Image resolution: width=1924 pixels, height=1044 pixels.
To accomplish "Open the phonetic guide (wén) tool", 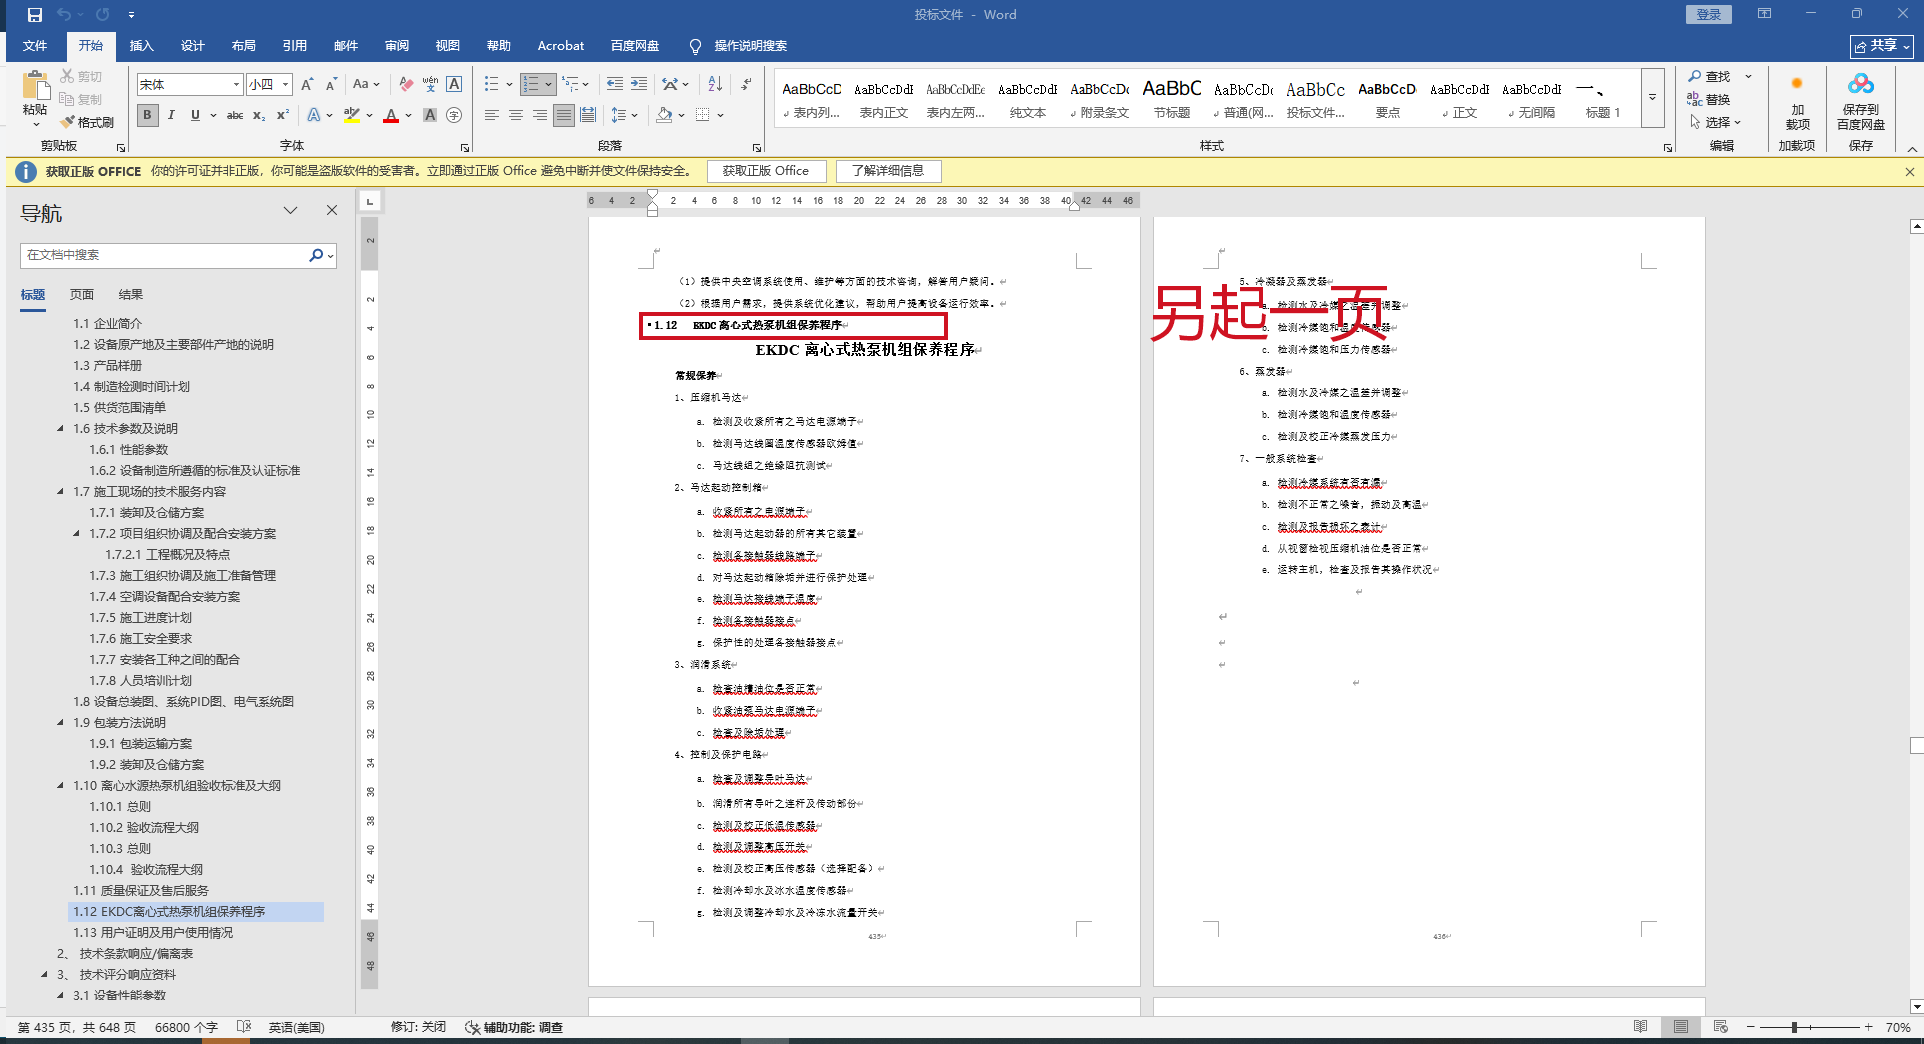I will click(430, 84).
